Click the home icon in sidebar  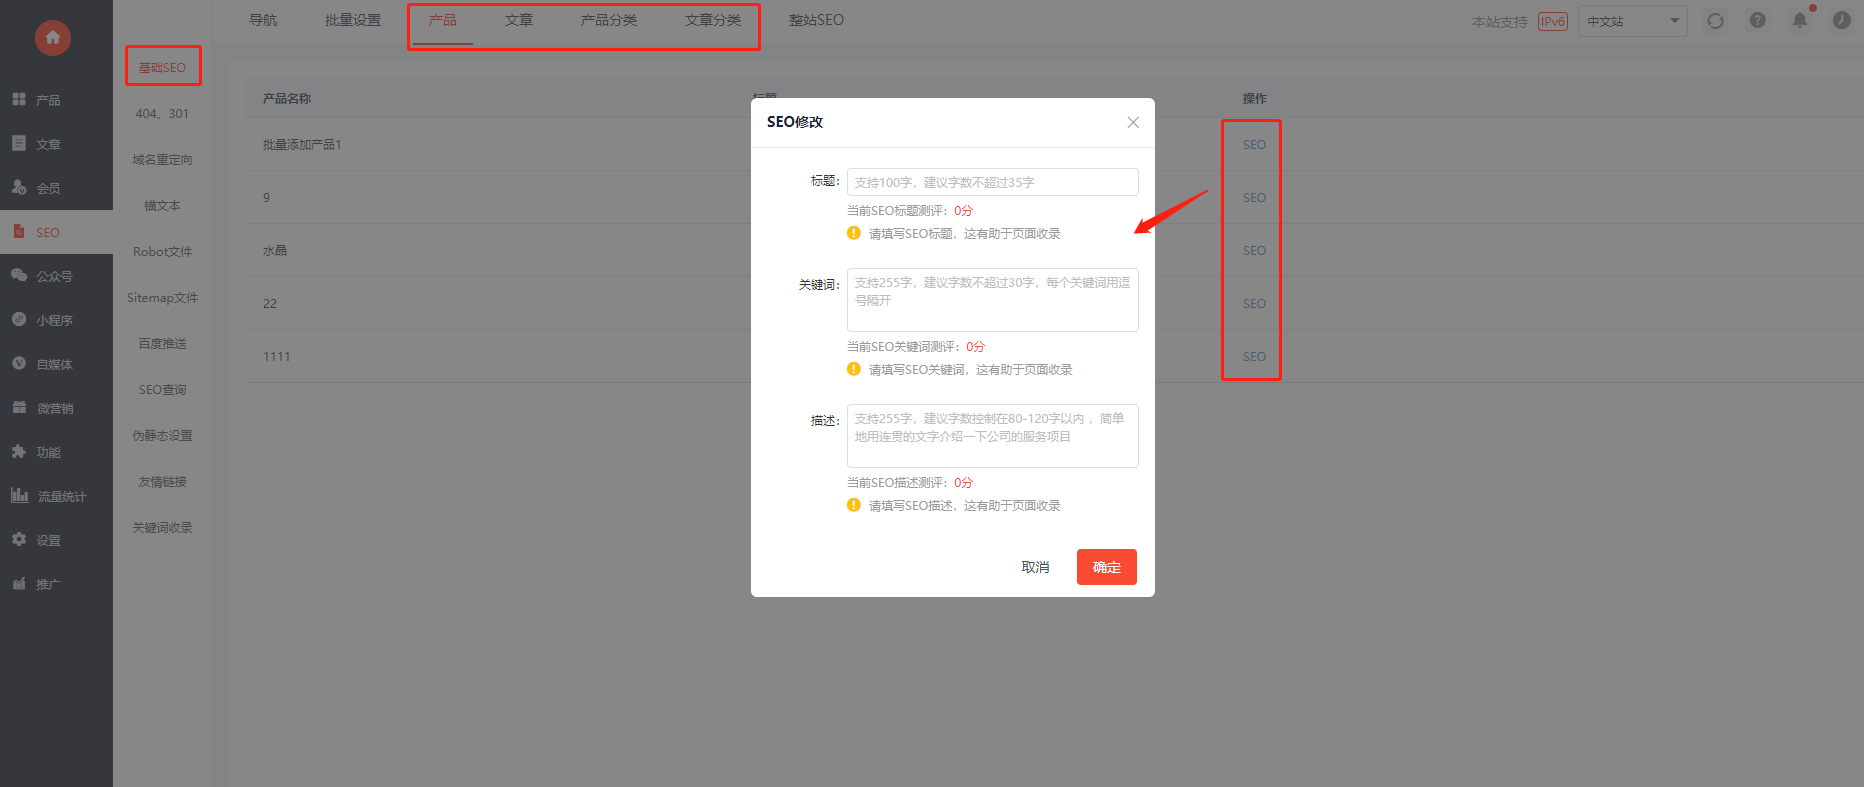[x=53, y=38]
